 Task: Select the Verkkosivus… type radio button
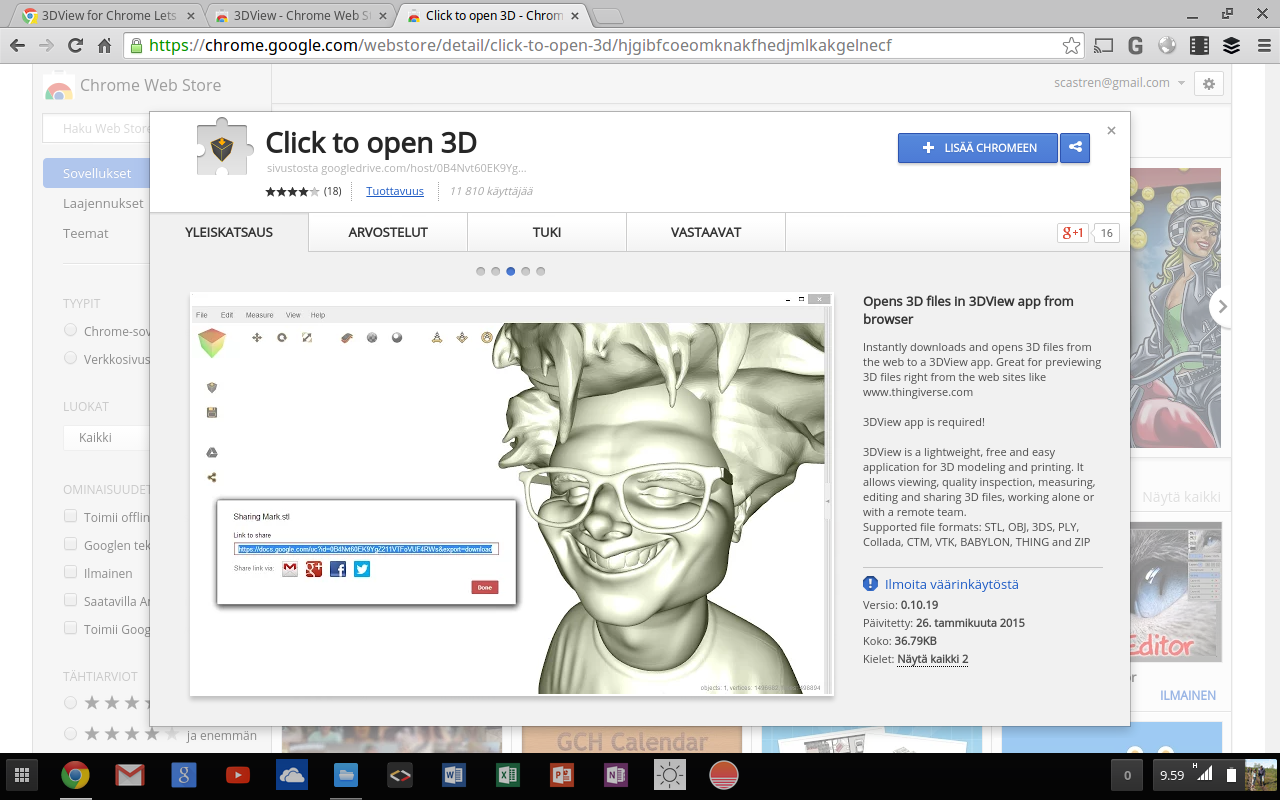pyautogui.click(x=70, y=358)
